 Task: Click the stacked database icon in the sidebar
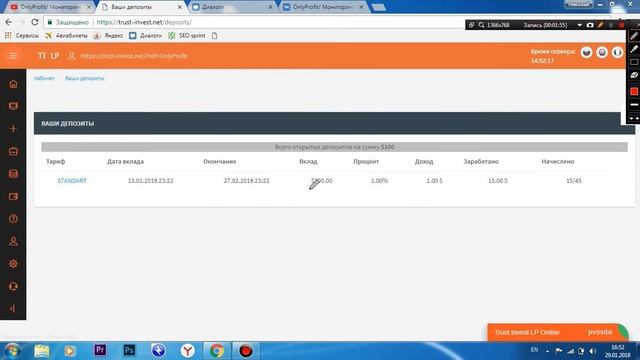[x=13, y=174]
